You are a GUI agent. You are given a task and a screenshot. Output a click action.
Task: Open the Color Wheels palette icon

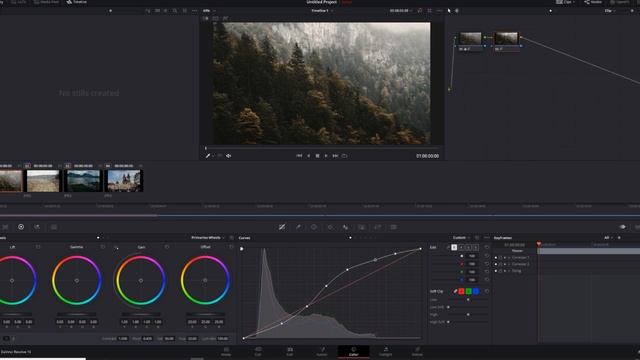tap(21, 227)
